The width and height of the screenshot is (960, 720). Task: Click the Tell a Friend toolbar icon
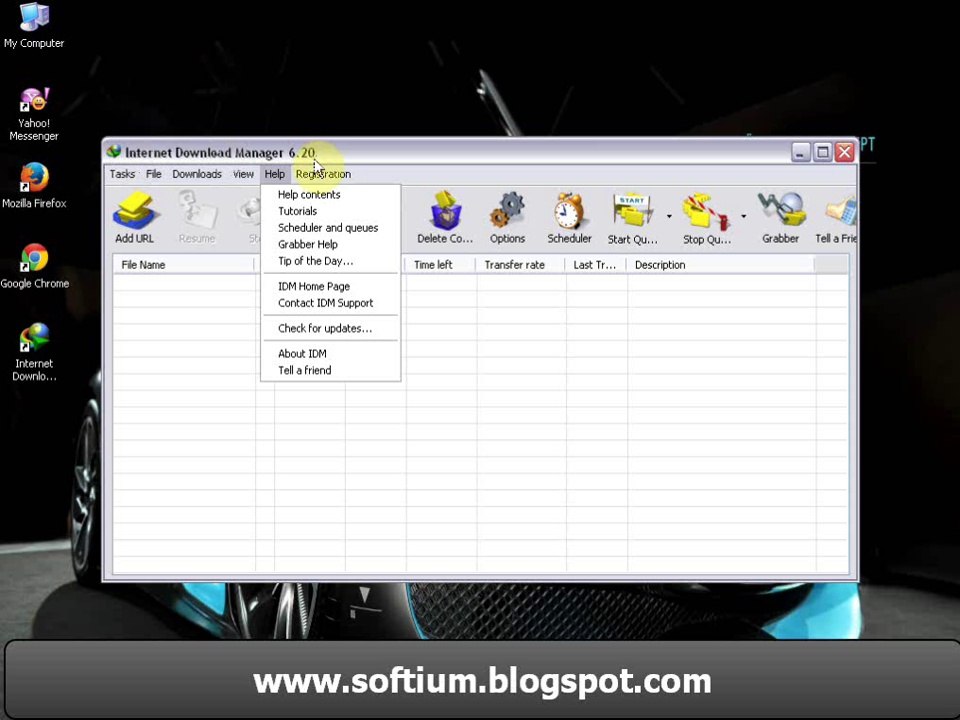[x=836, y=217]
